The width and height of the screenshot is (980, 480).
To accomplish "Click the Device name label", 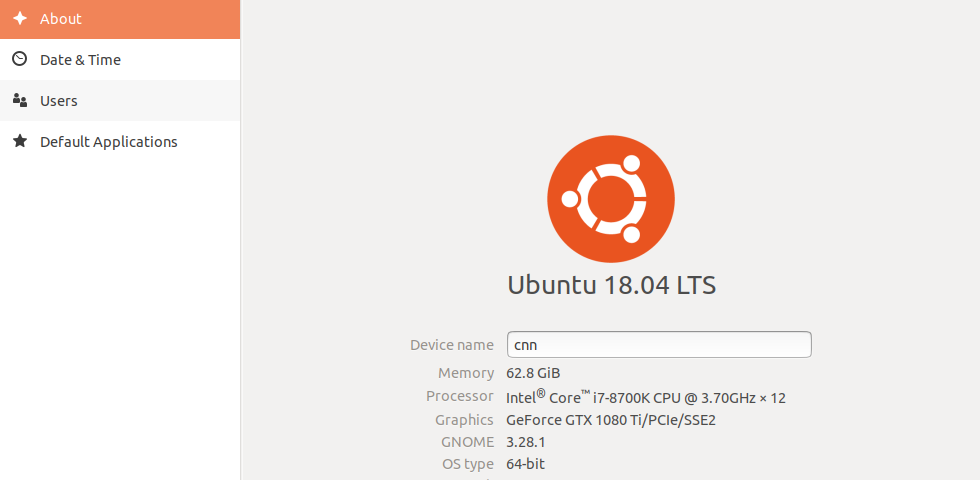I will pyautogui.click(x=452, y=345).
